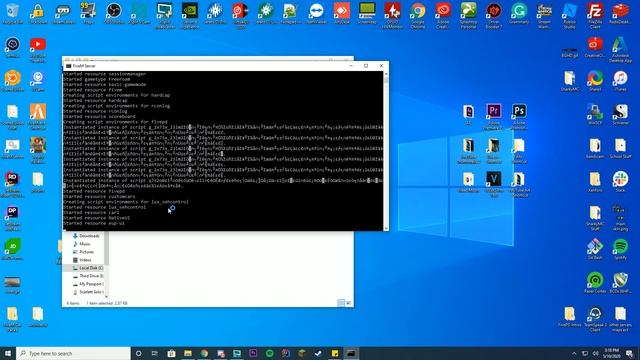Show hidden system tray icons
The image size is (640, 360).
coord(574,353)
